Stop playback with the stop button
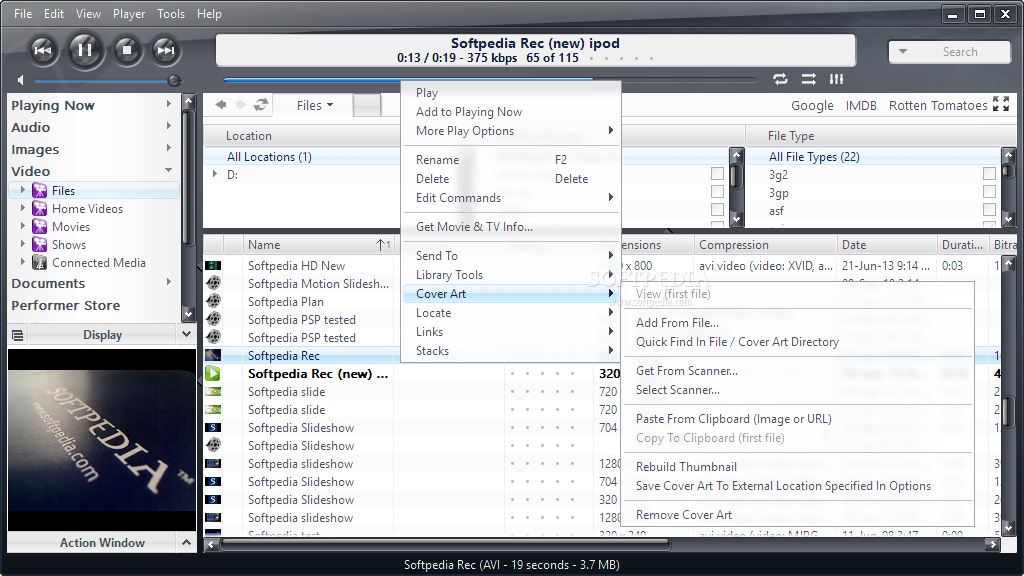The height and width of the screenshot is (576, 1024). click(x=127, y=50)
